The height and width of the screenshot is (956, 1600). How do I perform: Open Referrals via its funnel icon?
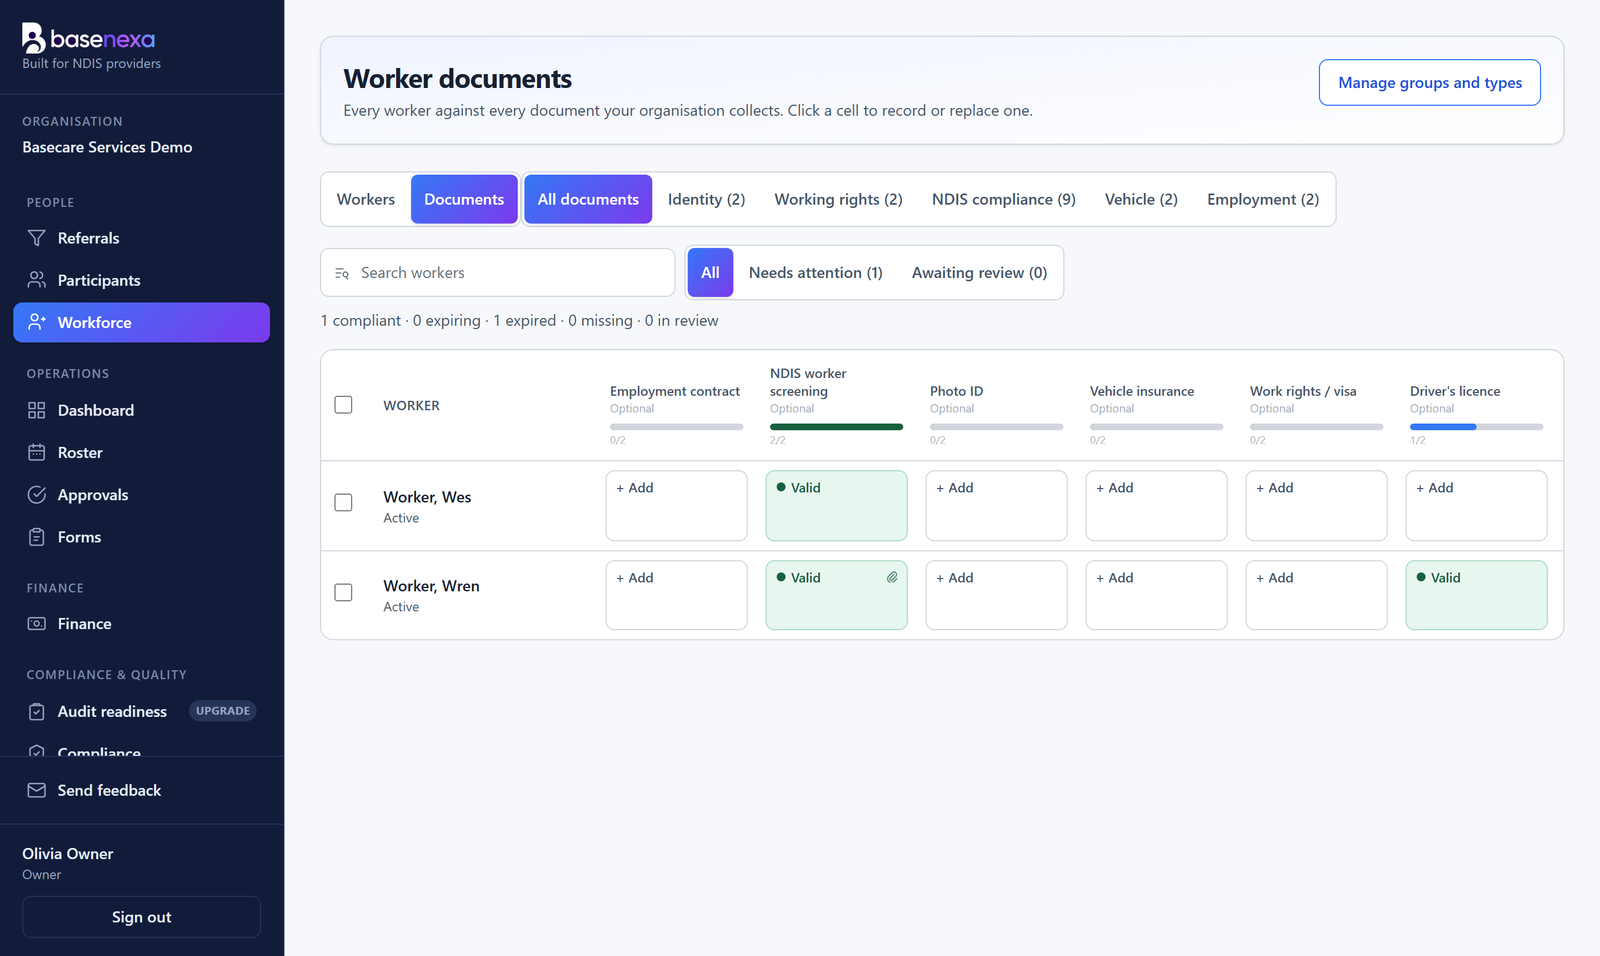point(37,238)
